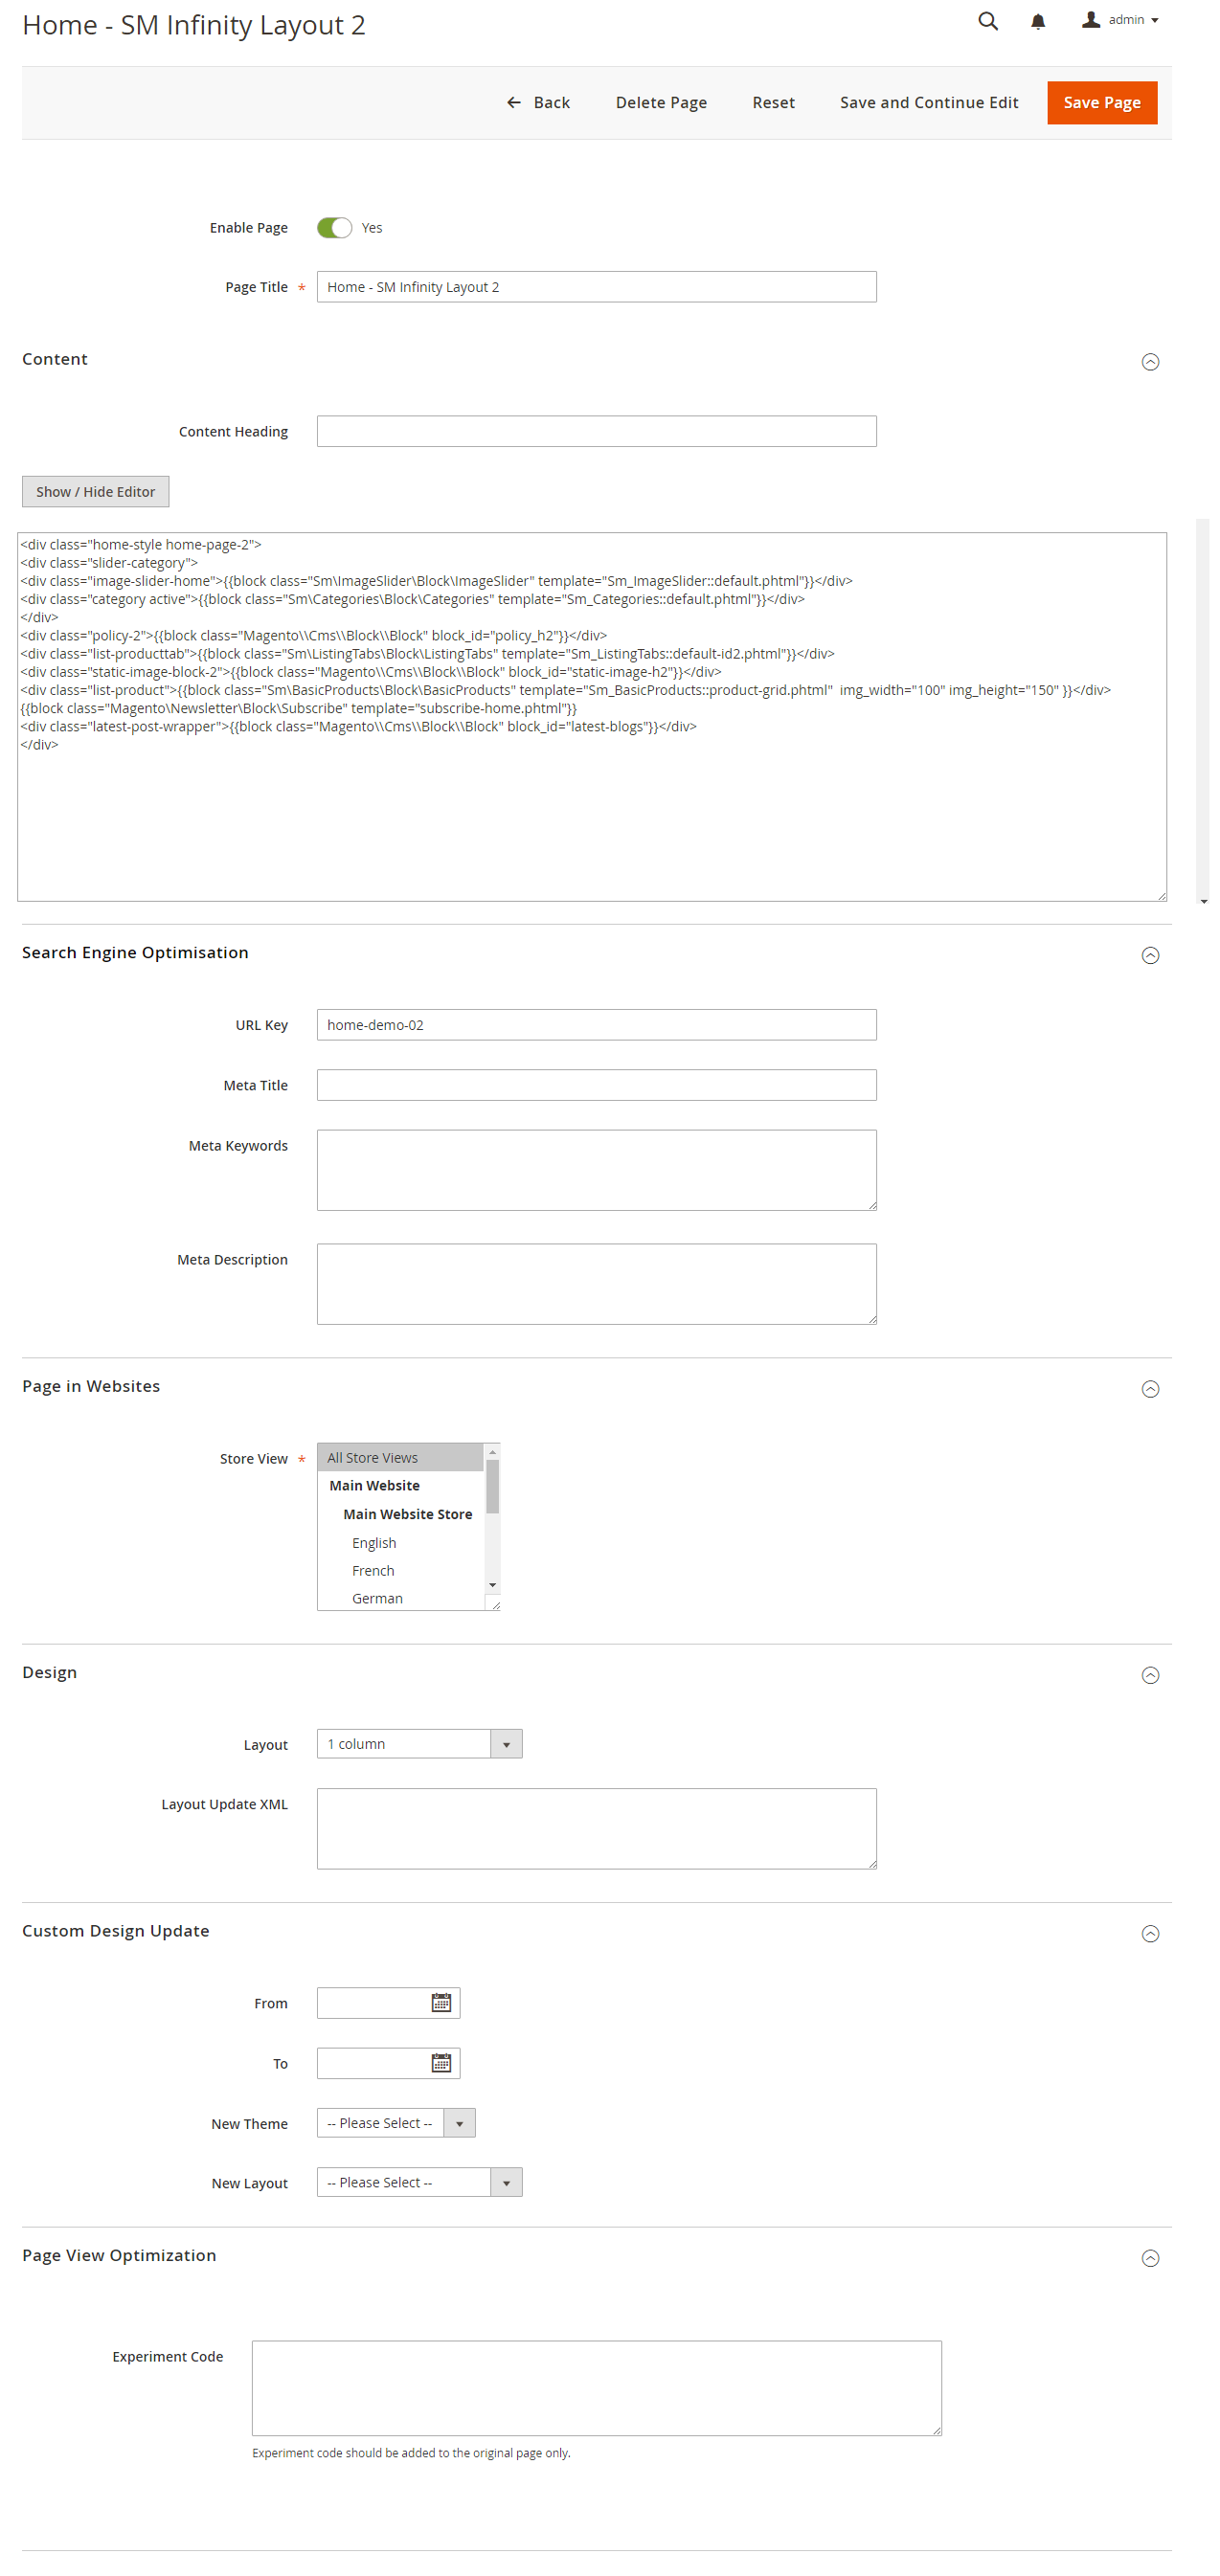Go back using the Back button
Image resolution: width=1220 pixels, height=2576 pixels.
click(x=538, y=102)
